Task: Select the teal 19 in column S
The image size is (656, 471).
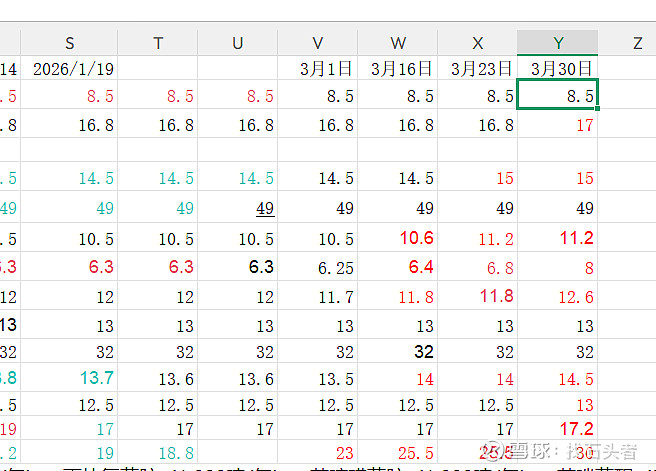Action: 69,452
